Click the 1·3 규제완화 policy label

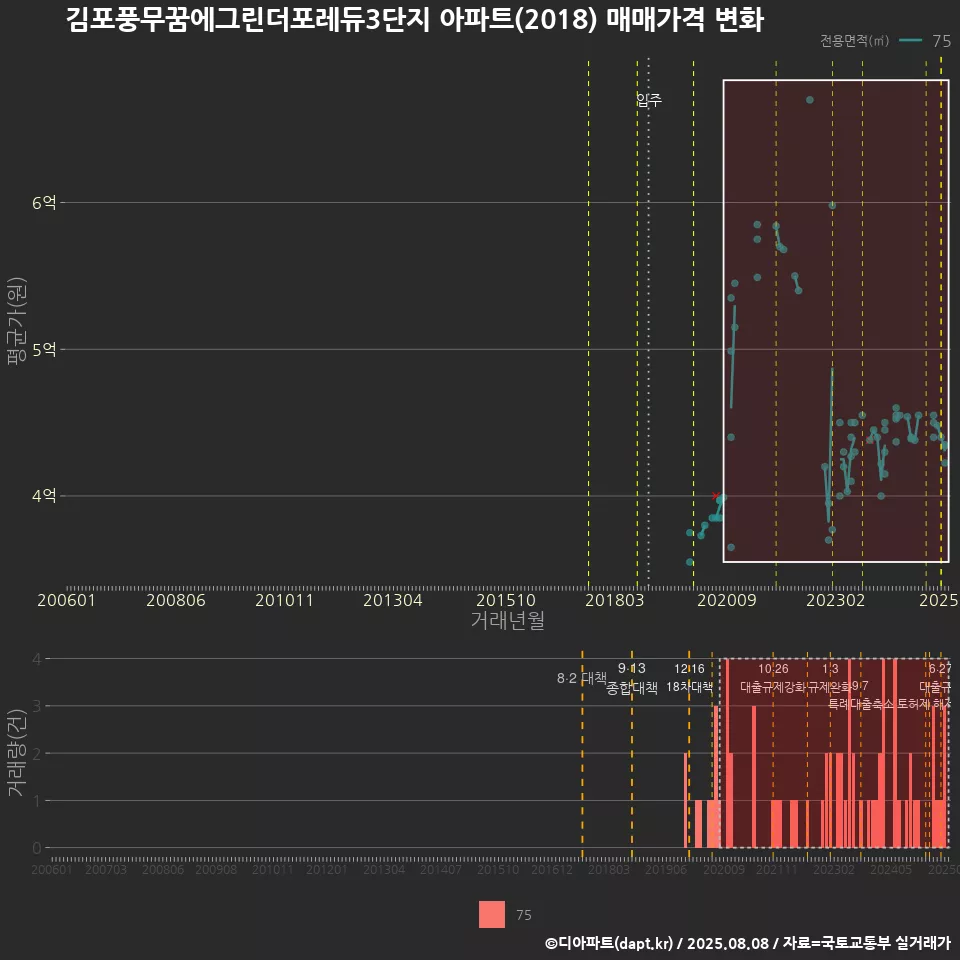click(830, 678)
